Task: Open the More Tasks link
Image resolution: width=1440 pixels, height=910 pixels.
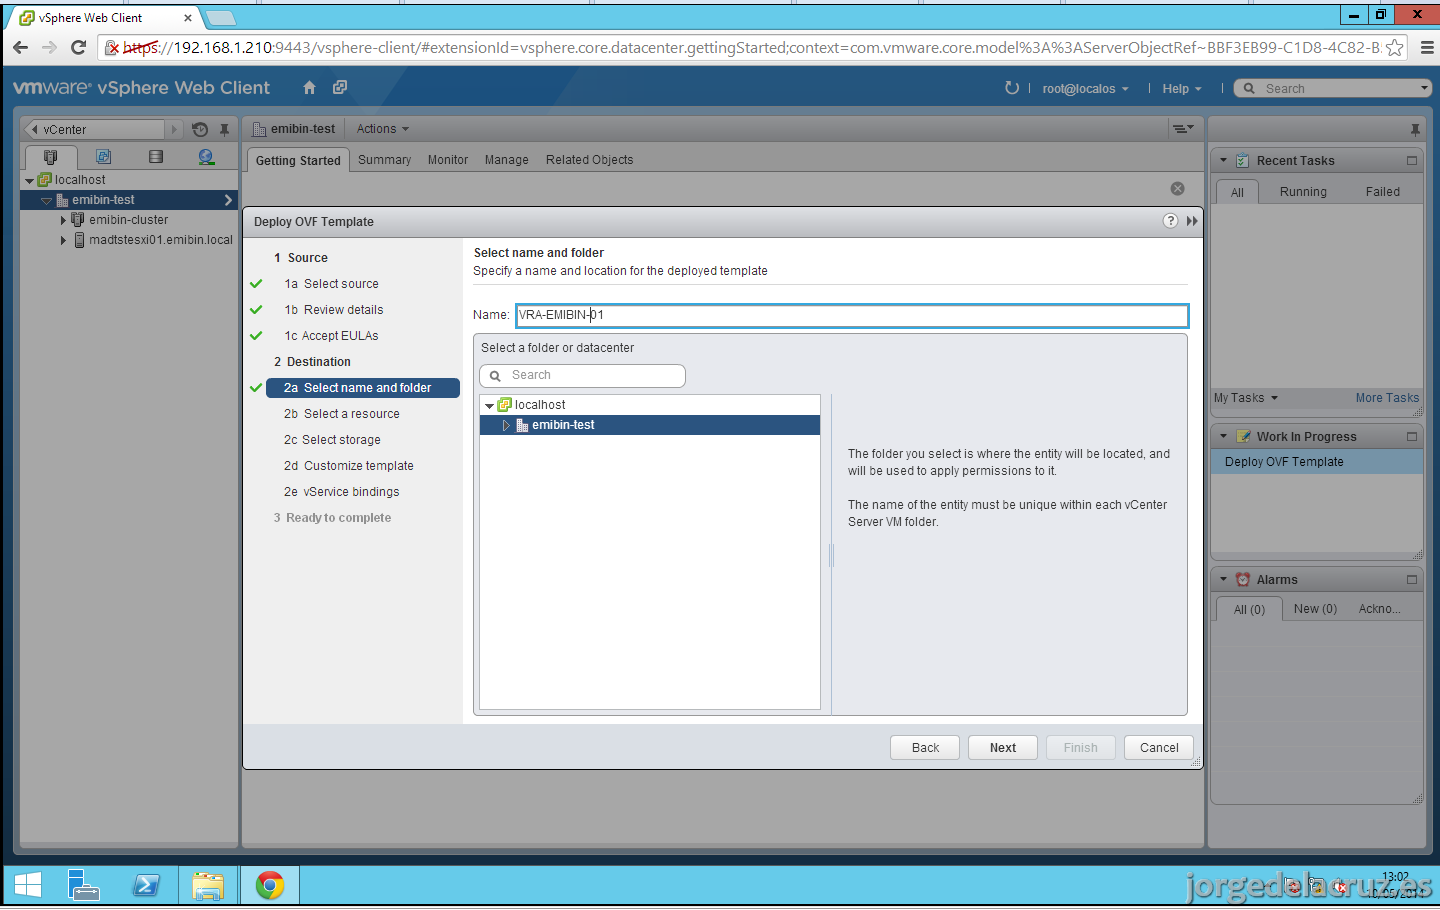Action: (x=1387, y=398)
